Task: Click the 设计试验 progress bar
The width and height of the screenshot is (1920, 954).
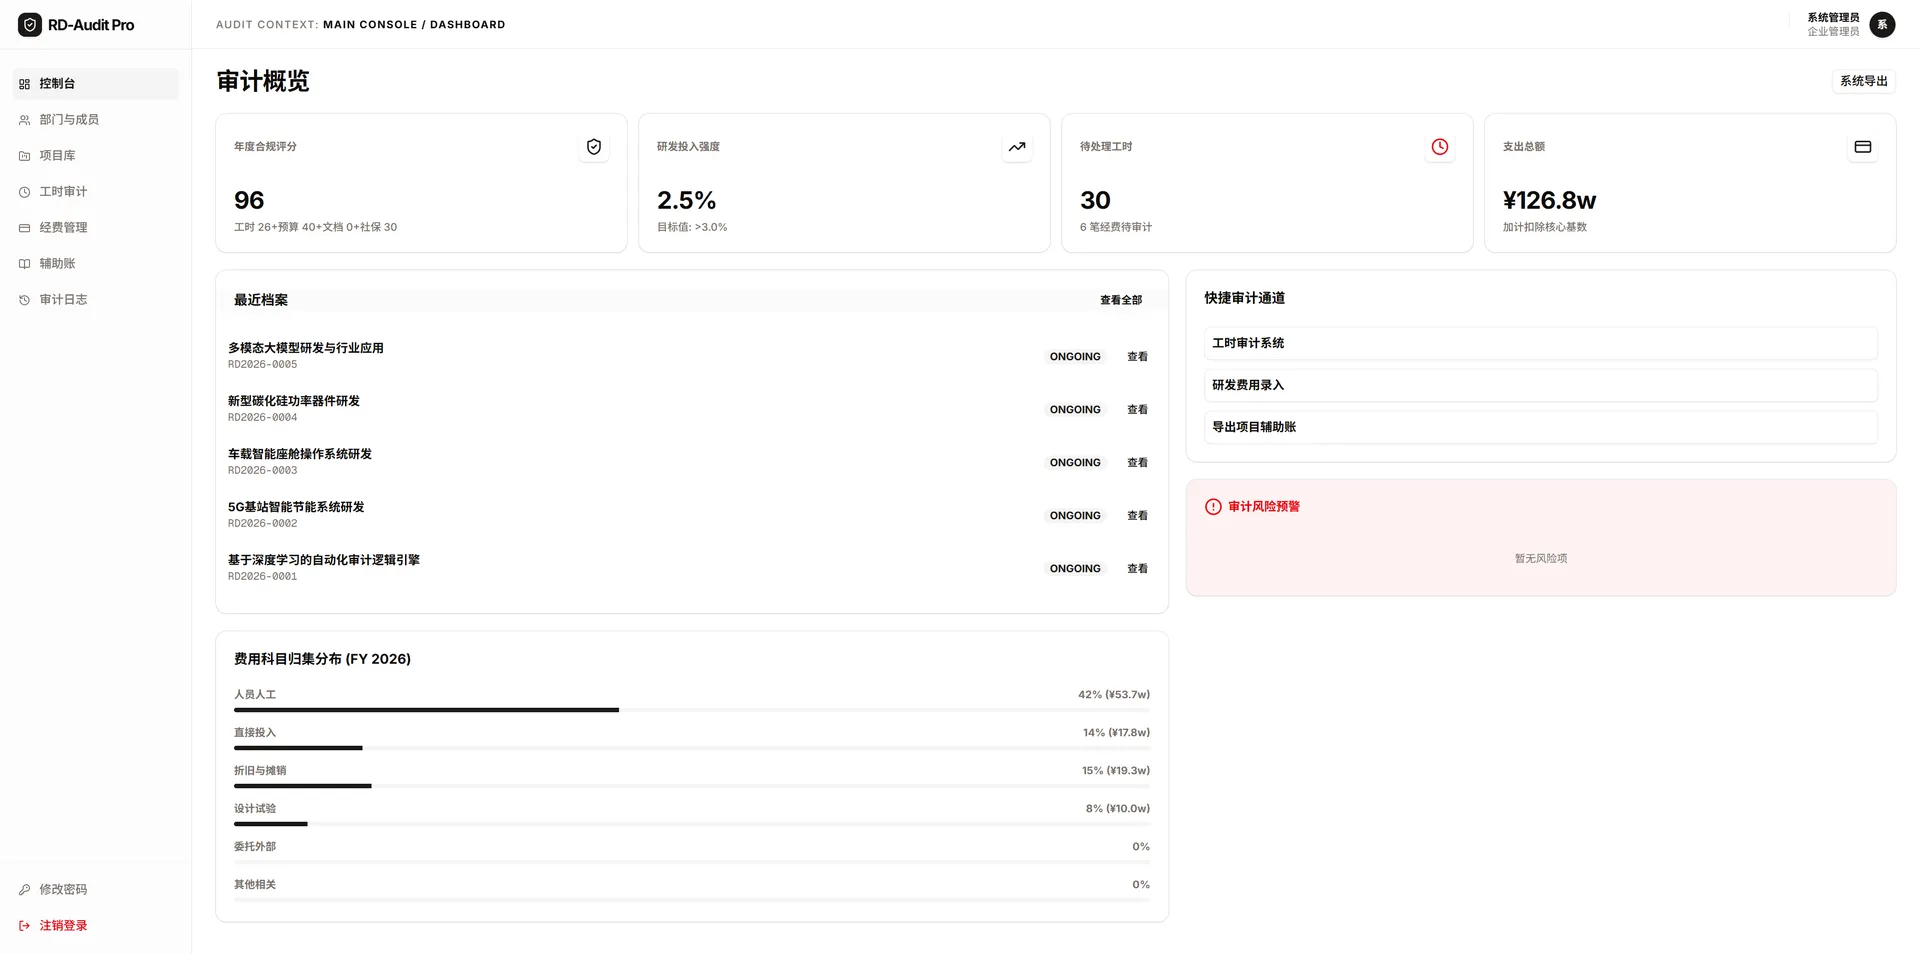Action: [692, 824]
